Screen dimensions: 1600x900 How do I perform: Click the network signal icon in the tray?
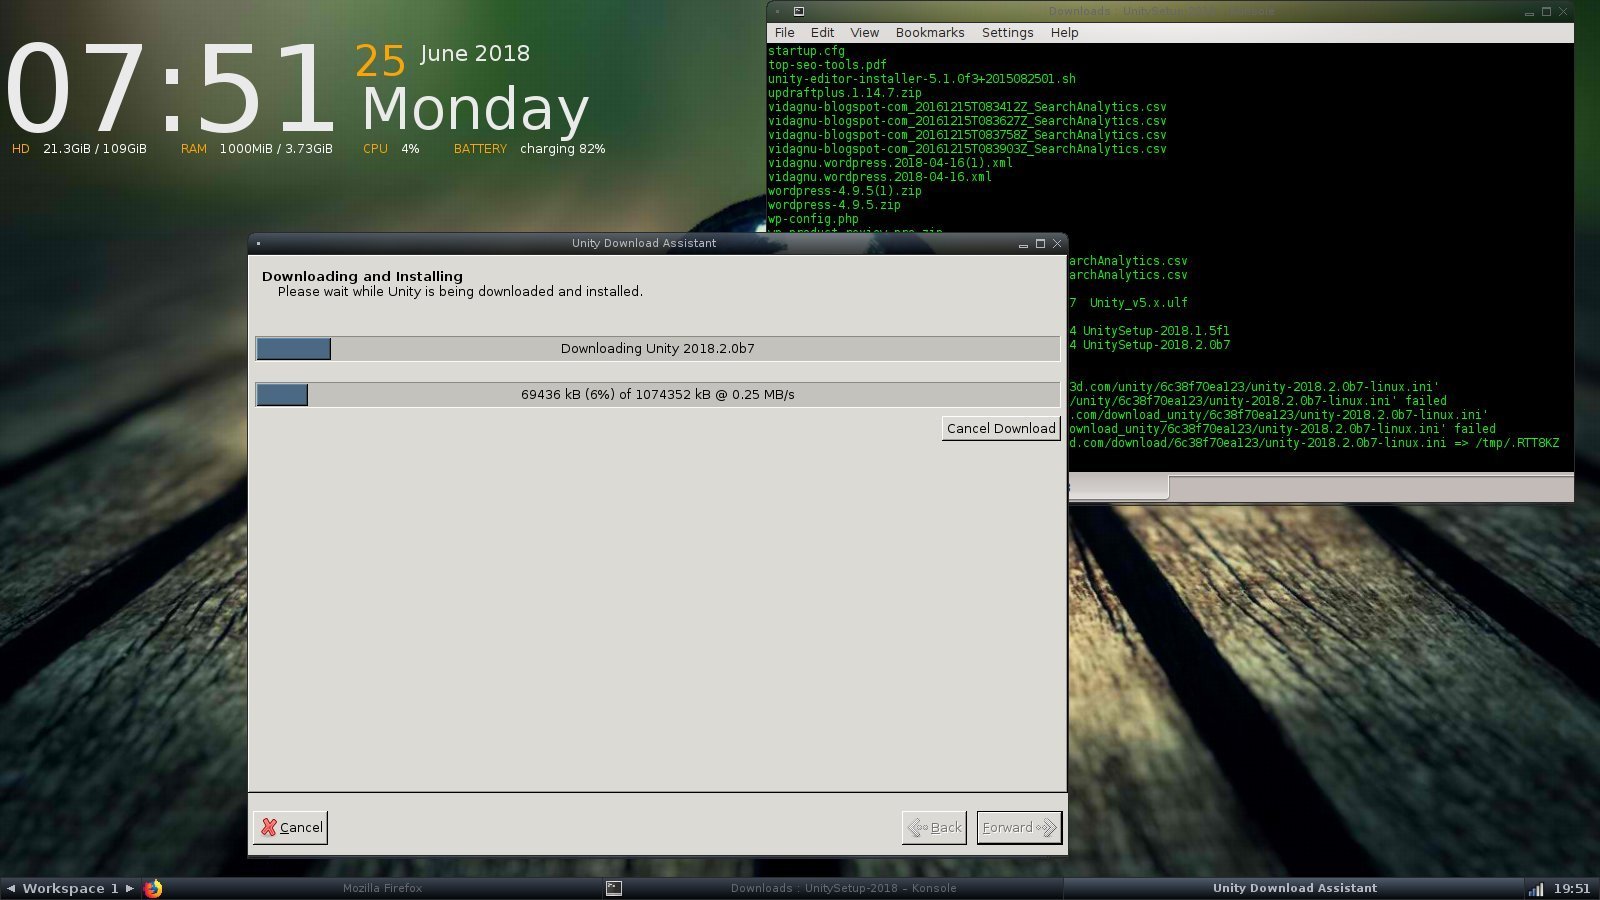1536,888
